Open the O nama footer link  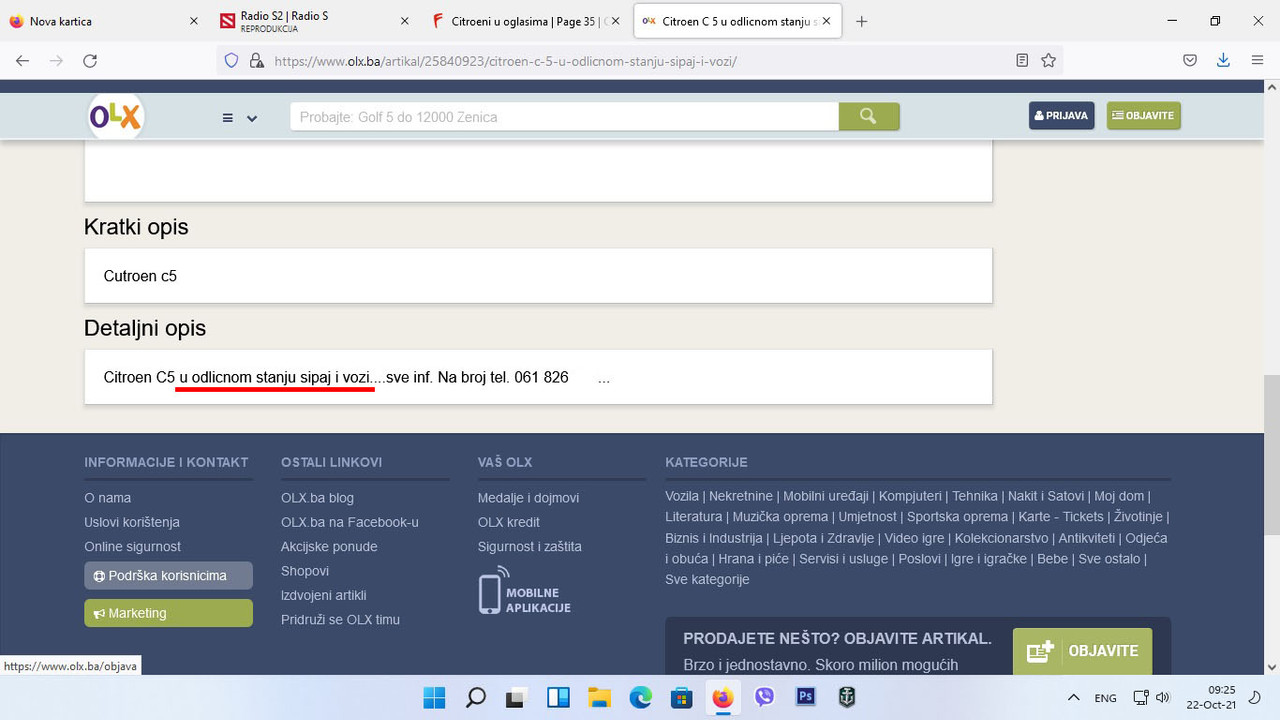pos(108,498)
